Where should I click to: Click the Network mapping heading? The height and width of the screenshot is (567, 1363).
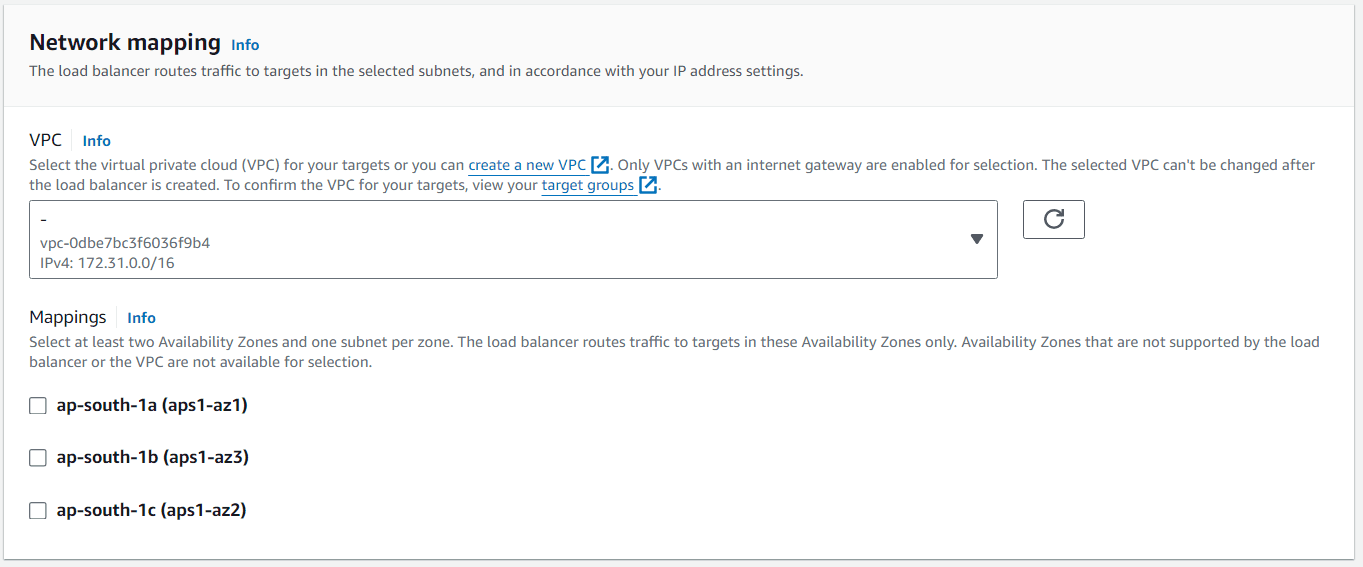point(125,42)
